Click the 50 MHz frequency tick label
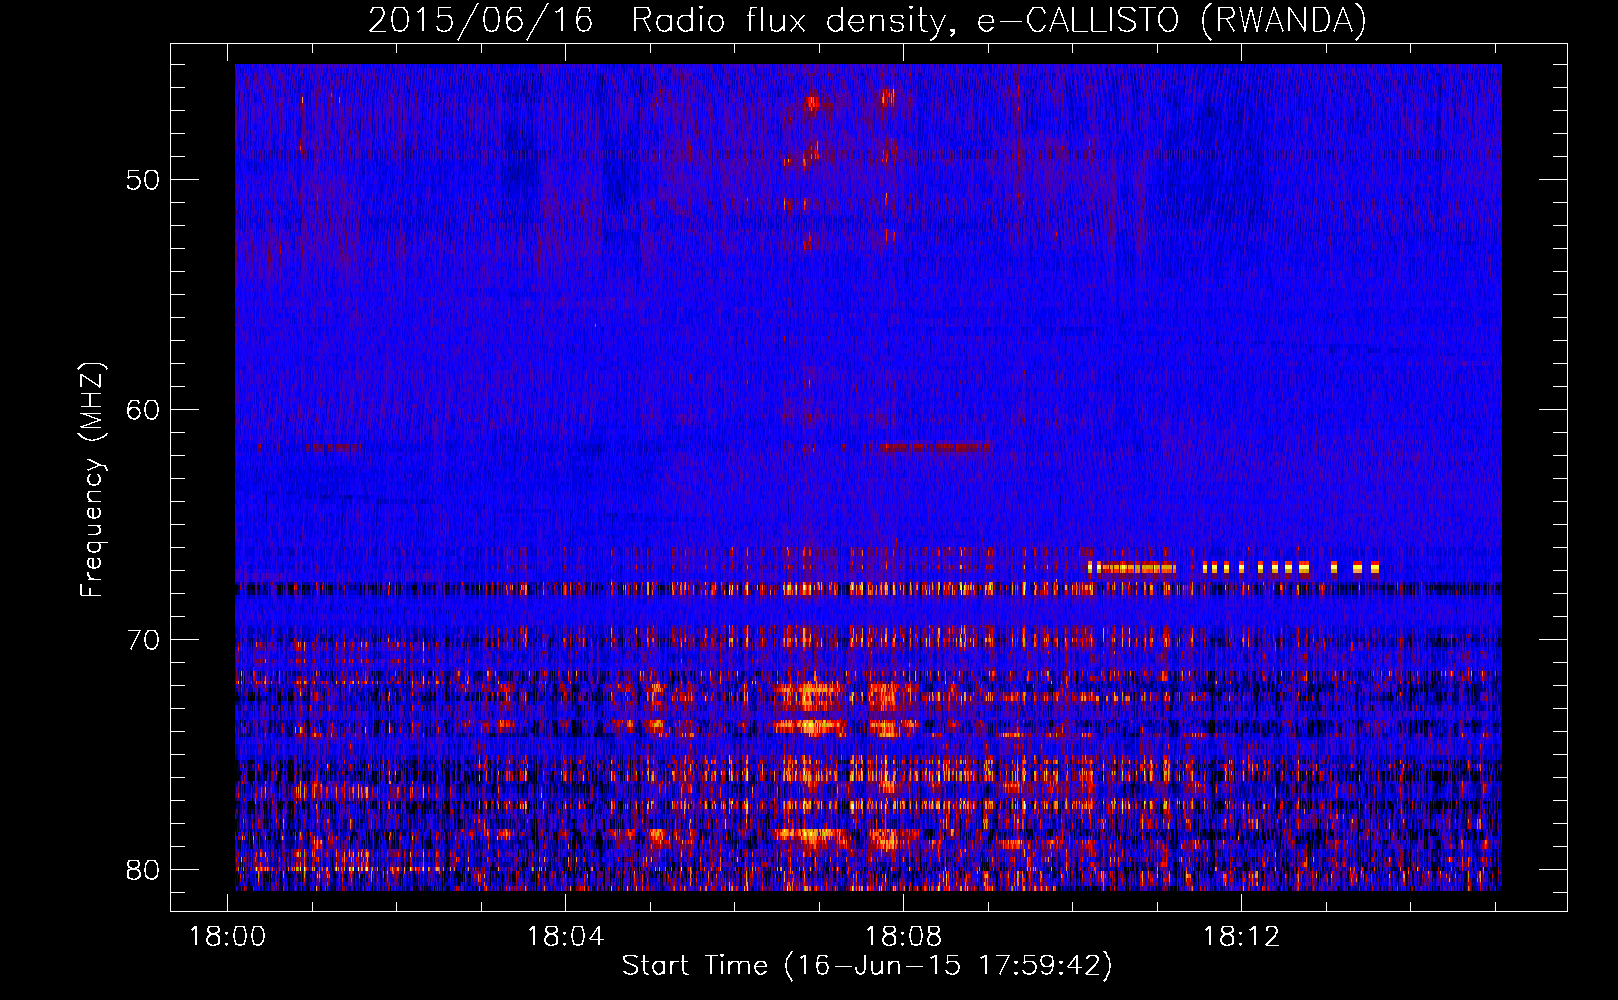The height and width of the screenshot is (1000, 1618). click(x=144, y=180)
